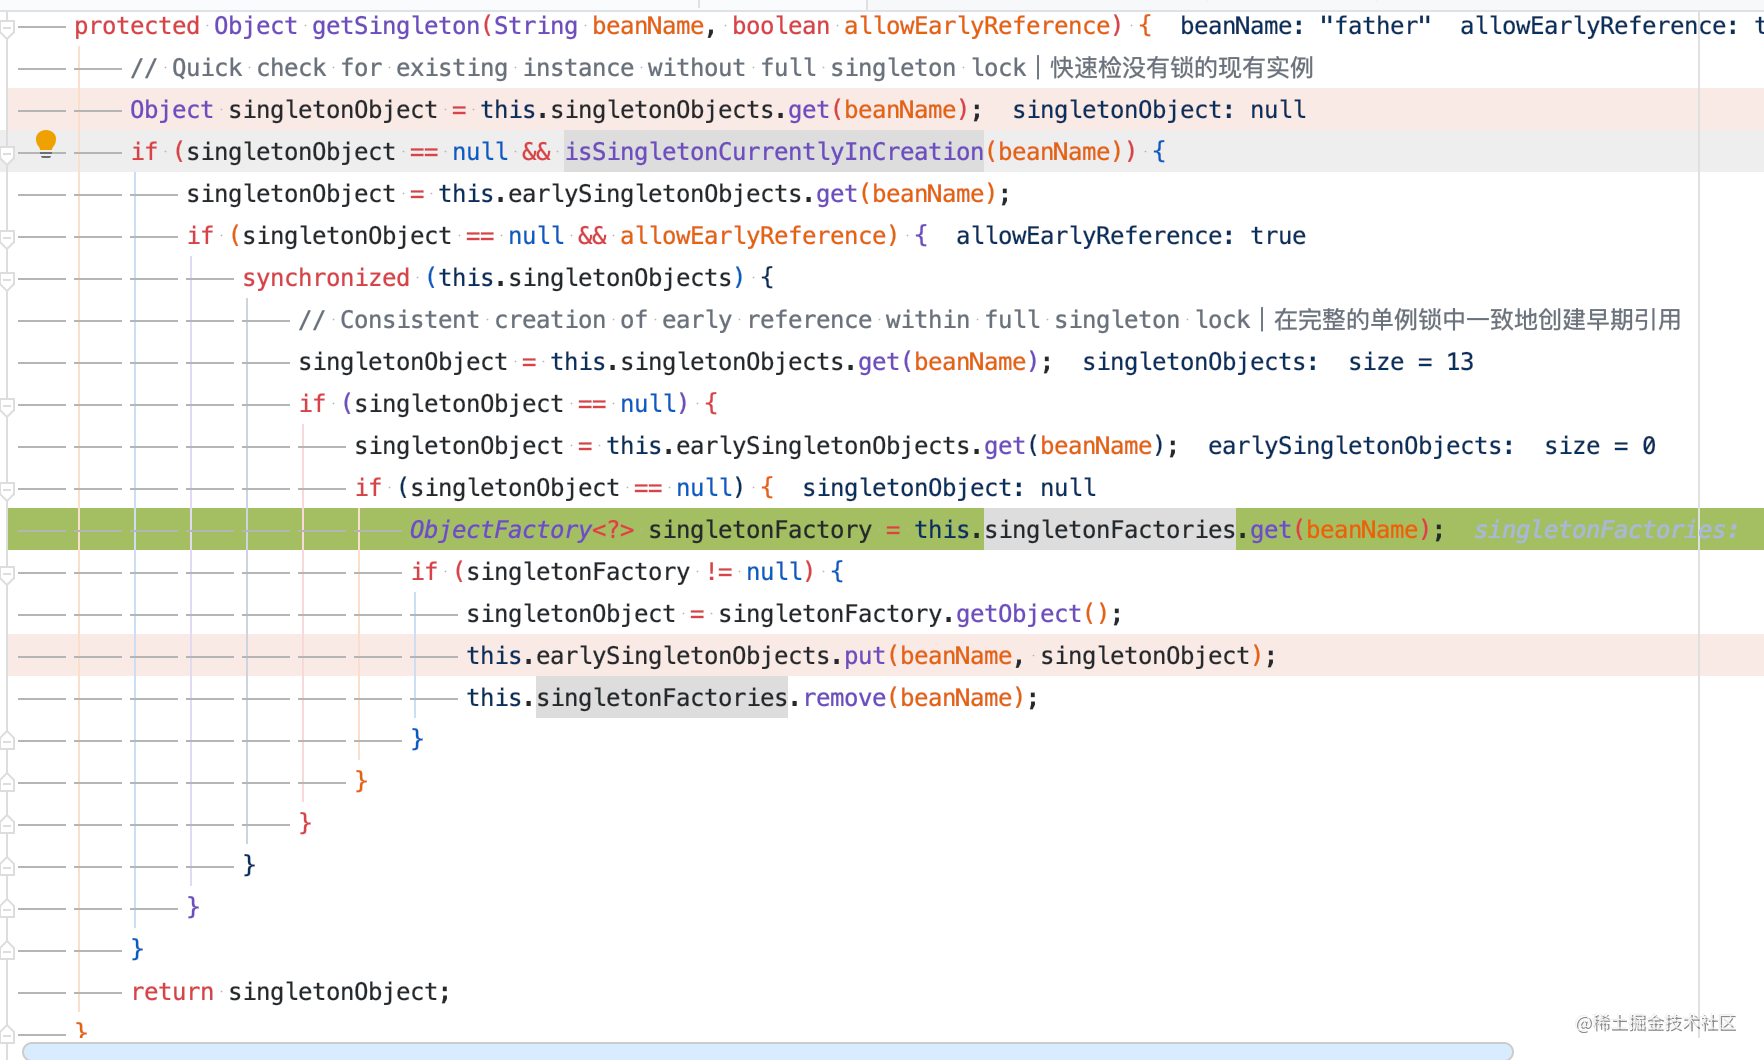The image size is (1764, 1060).
Task: Click the size = 0 debug value
Action: [1600, 446]
